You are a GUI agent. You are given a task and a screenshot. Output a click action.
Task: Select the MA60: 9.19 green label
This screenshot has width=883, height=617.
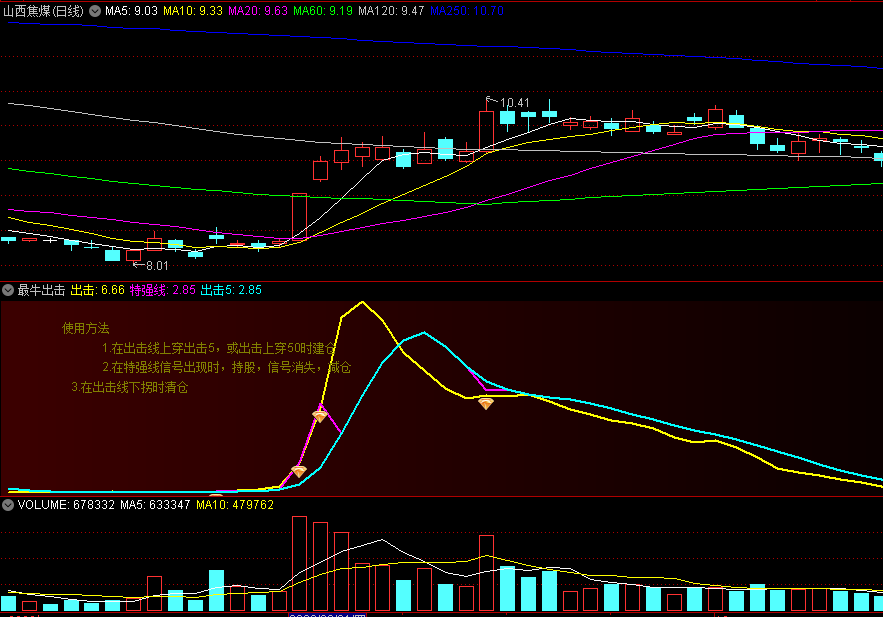coord(323,11)
